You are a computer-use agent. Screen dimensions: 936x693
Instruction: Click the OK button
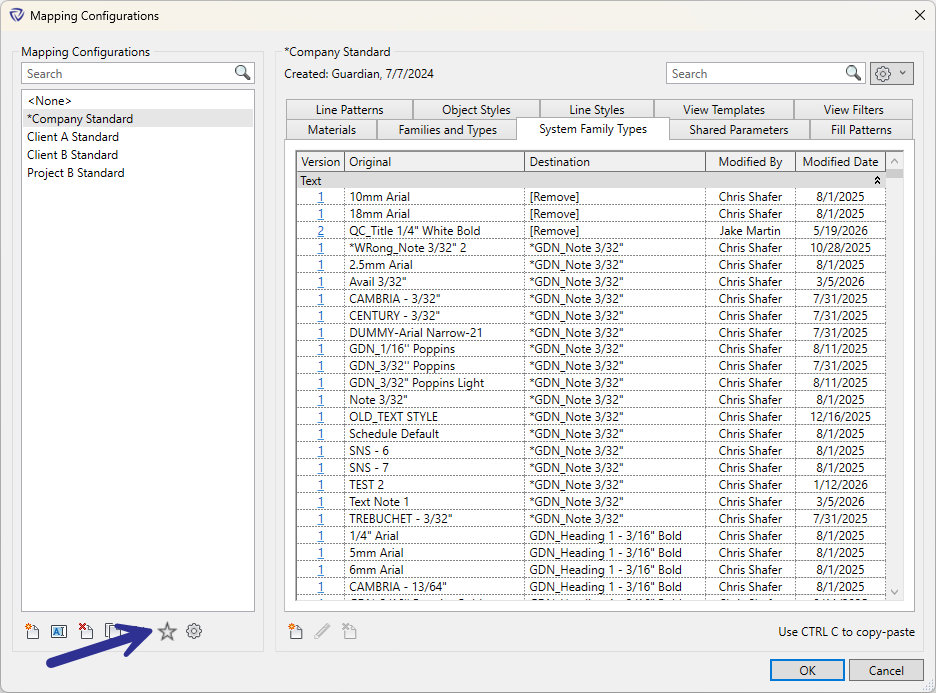(807, 670)
